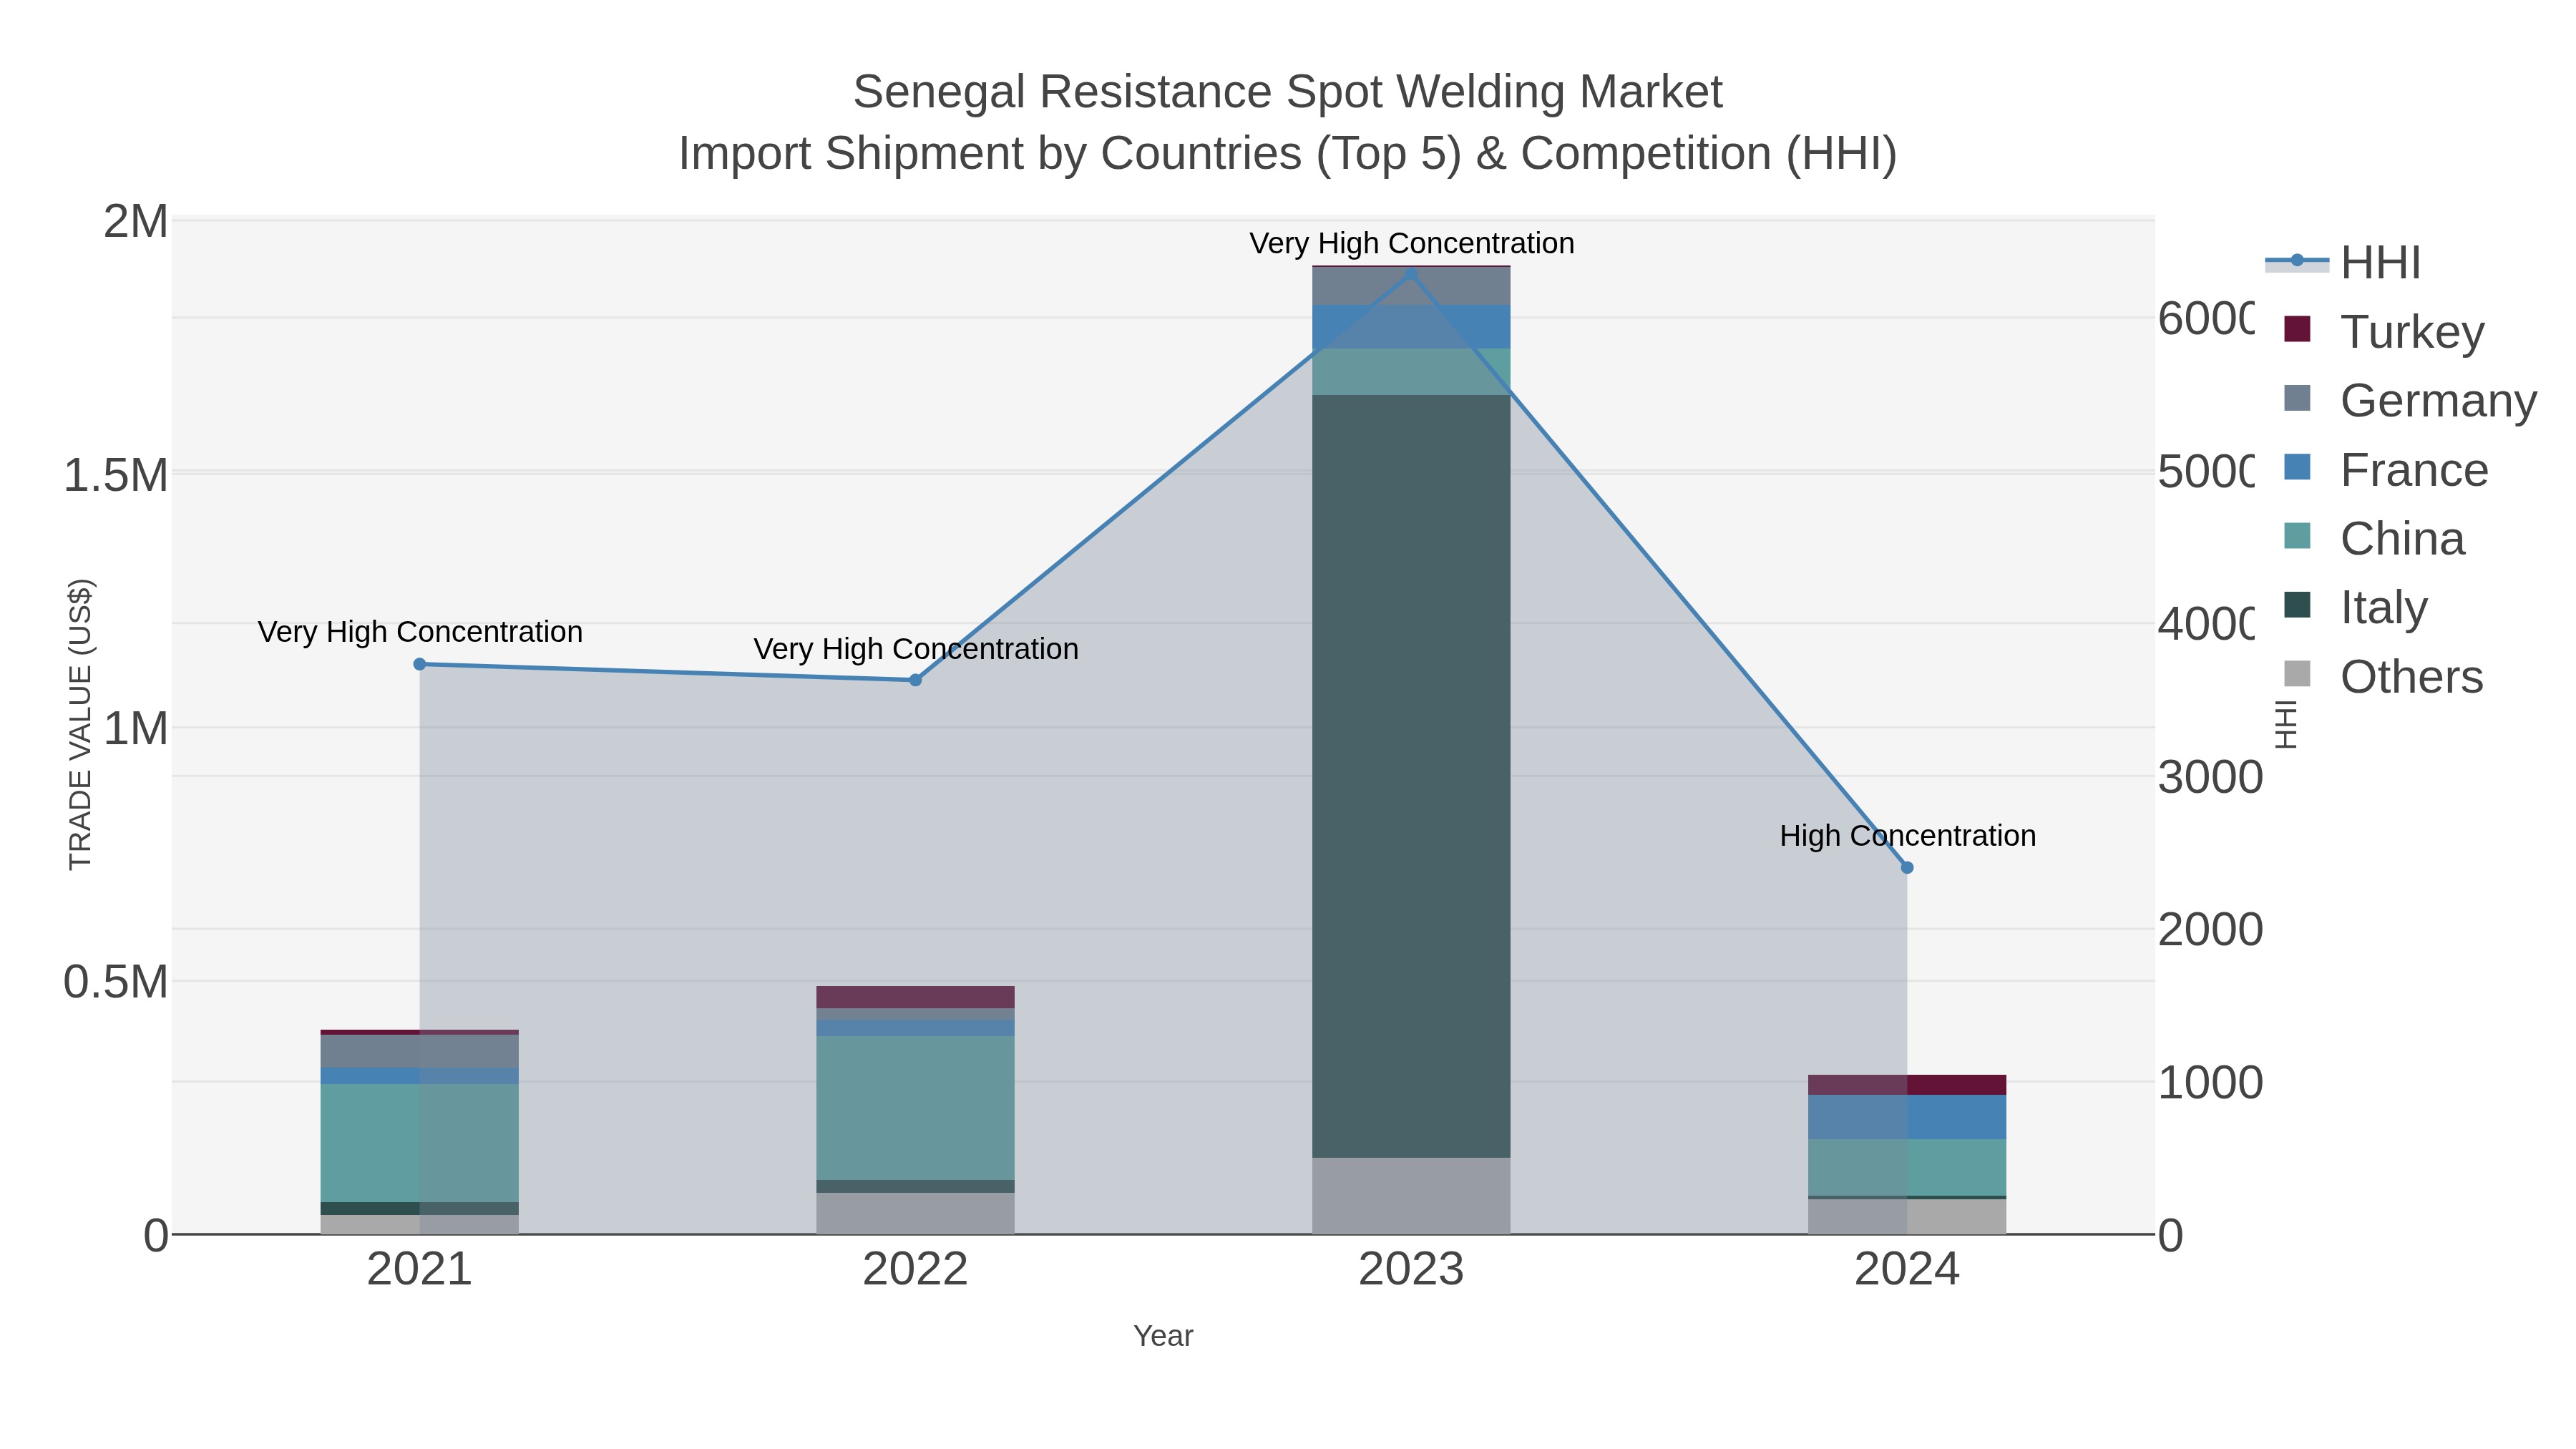This screenshot has height=1449, width=2576.
Task: Click the High Concentration annotation for 2024
Action: (1907, 835)
